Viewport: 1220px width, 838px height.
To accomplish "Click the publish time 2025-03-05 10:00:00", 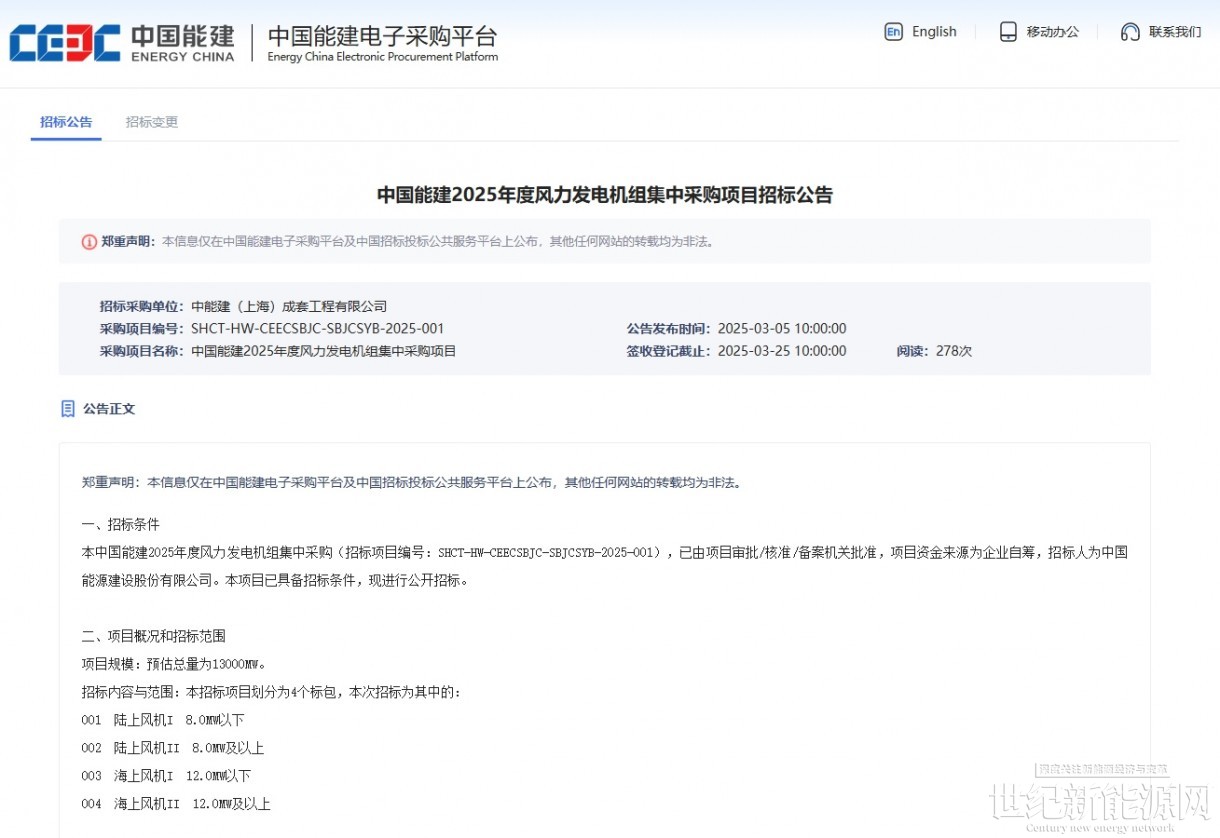I will 782,329.
